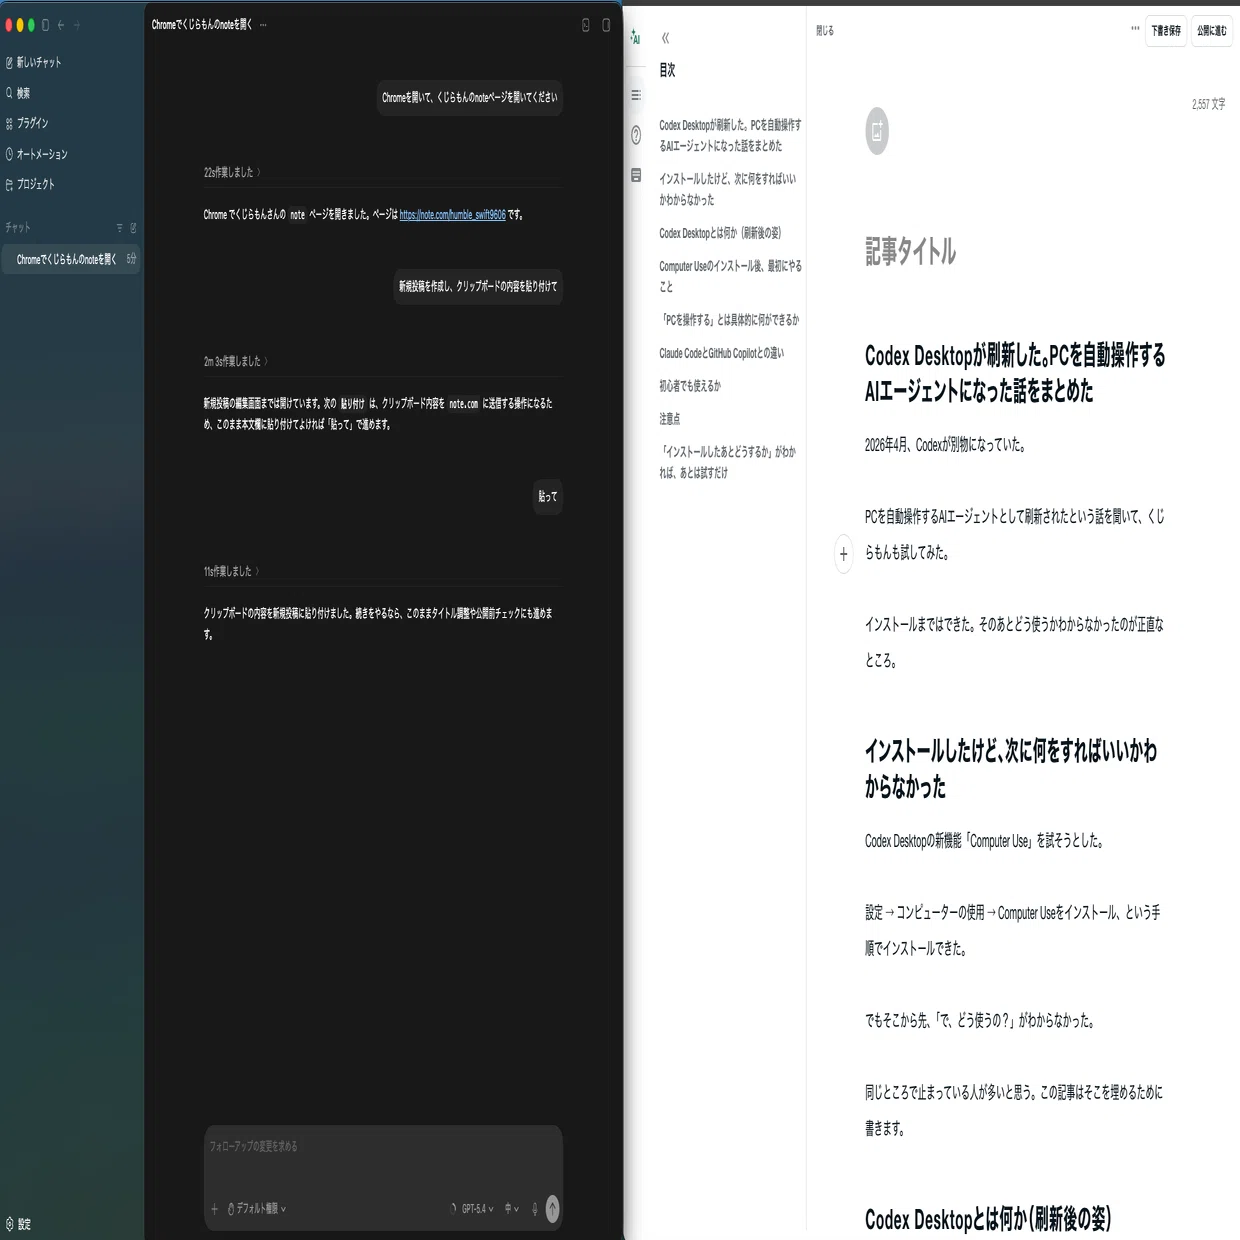The image size is (1240, 1240).
Task: Click the chat list filter icon
Action: 120,228
